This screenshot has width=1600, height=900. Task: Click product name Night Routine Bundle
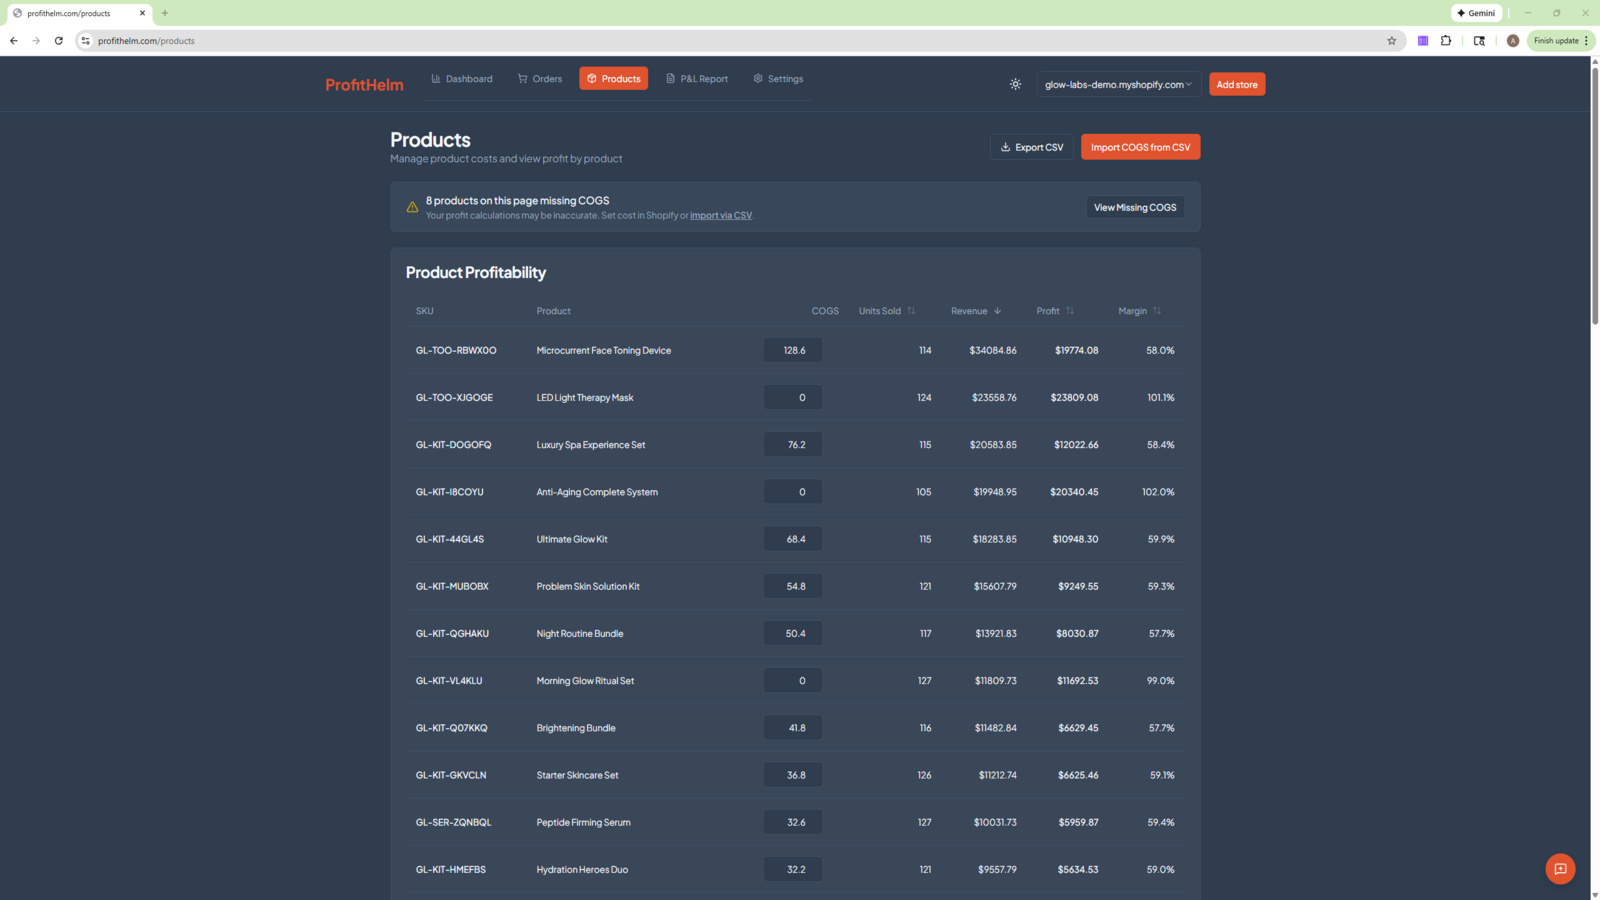point(580,633)
